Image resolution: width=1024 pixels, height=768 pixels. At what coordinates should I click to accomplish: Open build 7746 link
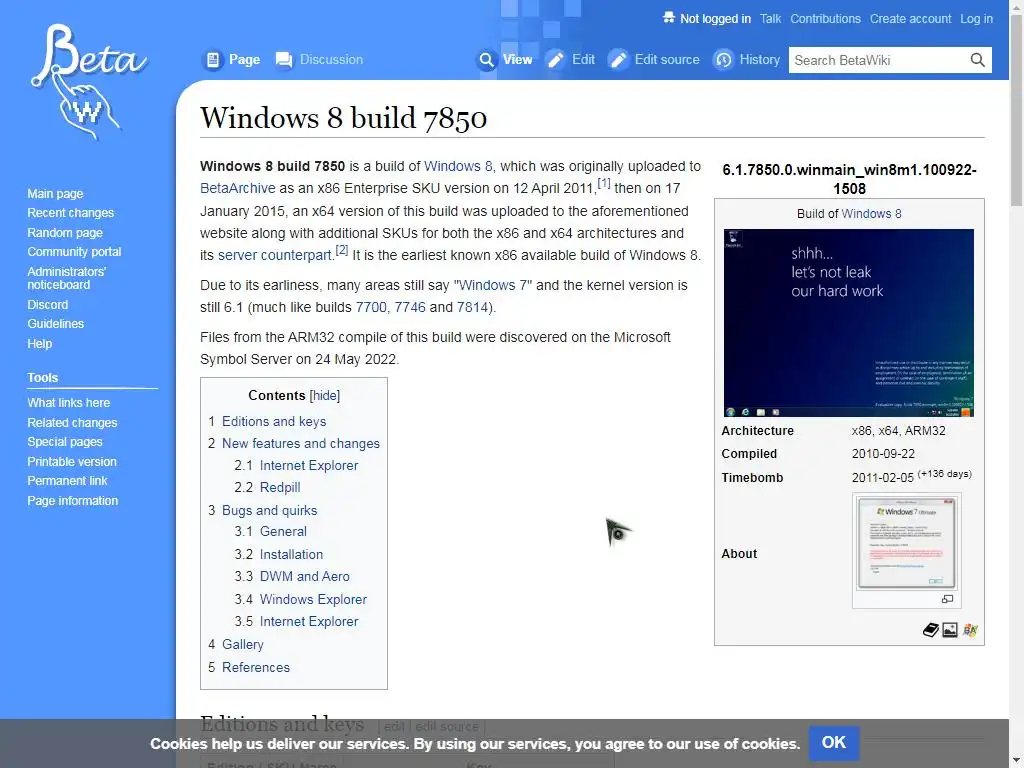coord(409,307)
